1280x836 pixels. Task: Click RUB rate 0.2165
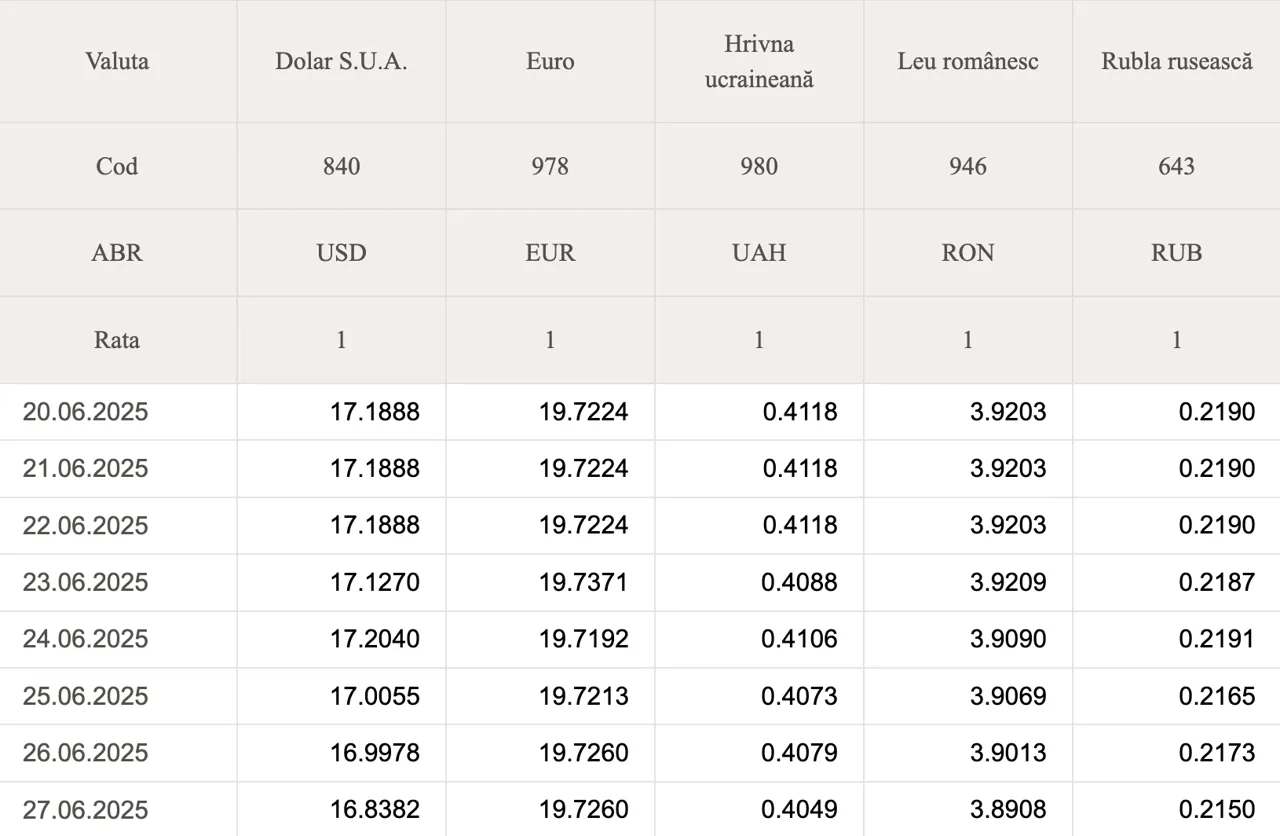[1216, 696]
